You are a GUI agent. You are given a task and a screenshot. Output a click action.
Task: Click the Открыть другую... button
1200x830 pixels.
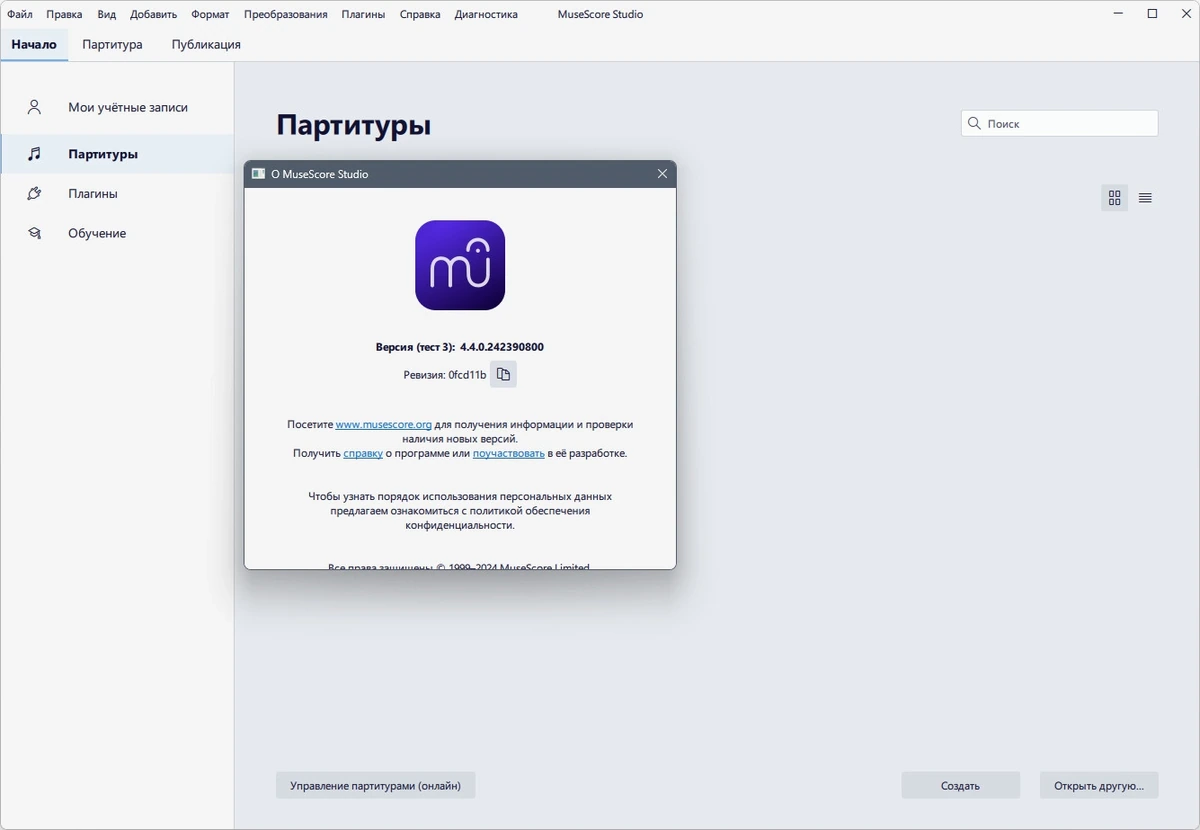point(1099,785)
